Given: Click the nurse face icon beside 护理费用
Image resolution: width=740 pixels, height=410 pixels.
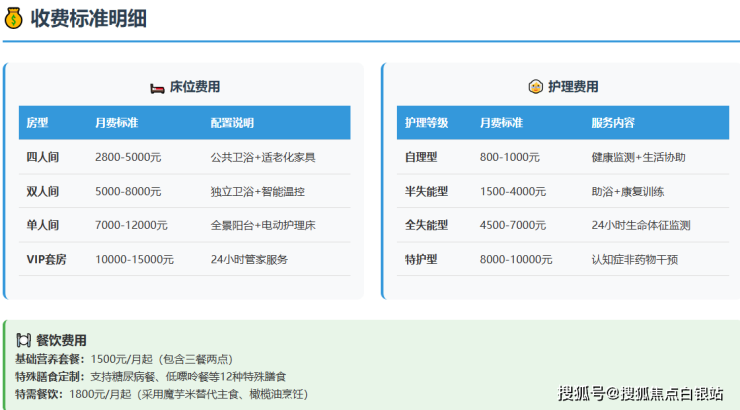Looking at the screenshot, I should tap(536, 87).
